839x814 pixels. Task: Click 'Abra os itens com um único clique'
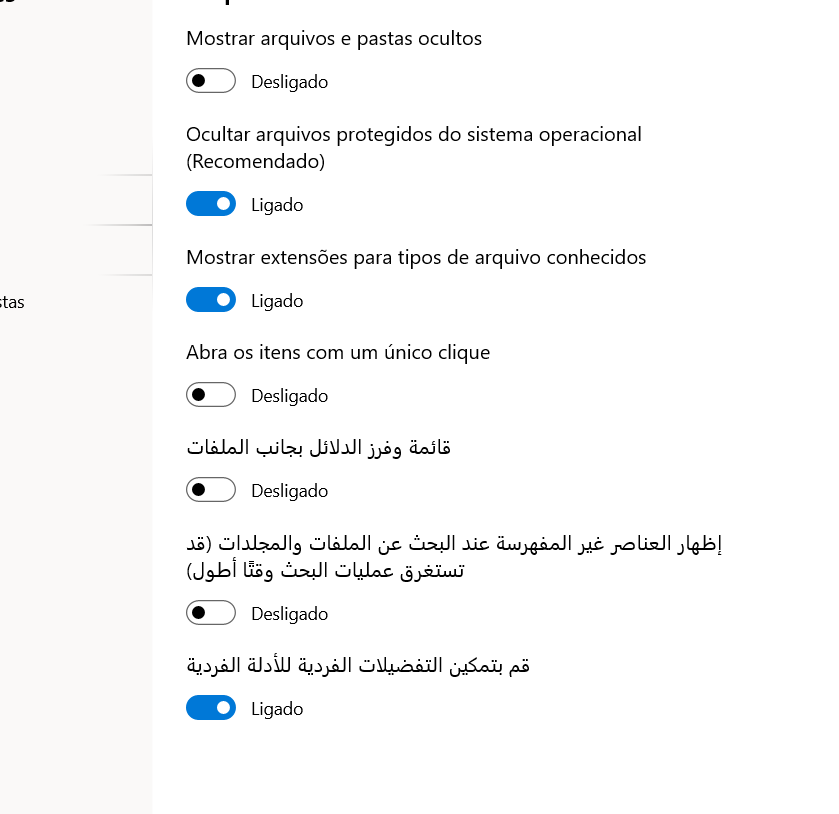[x=337, y=352]
